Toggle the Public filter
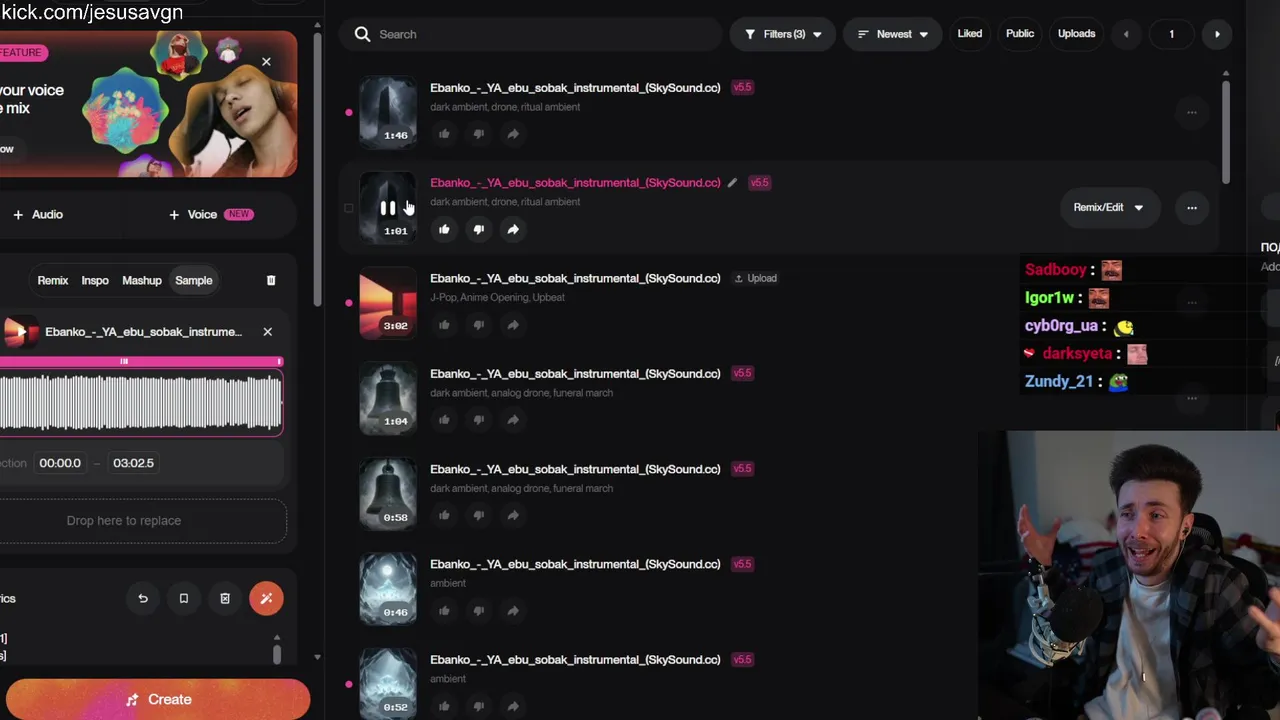This screenshot has height=720, width=1280. [1020, 34]
